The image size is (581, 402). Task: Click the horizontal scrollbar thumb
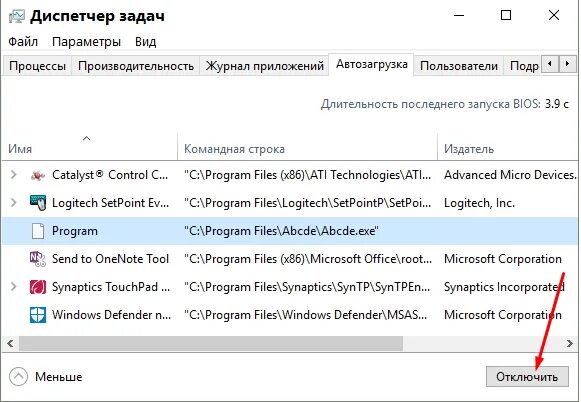pyautogui.click(x=211, y=343)
